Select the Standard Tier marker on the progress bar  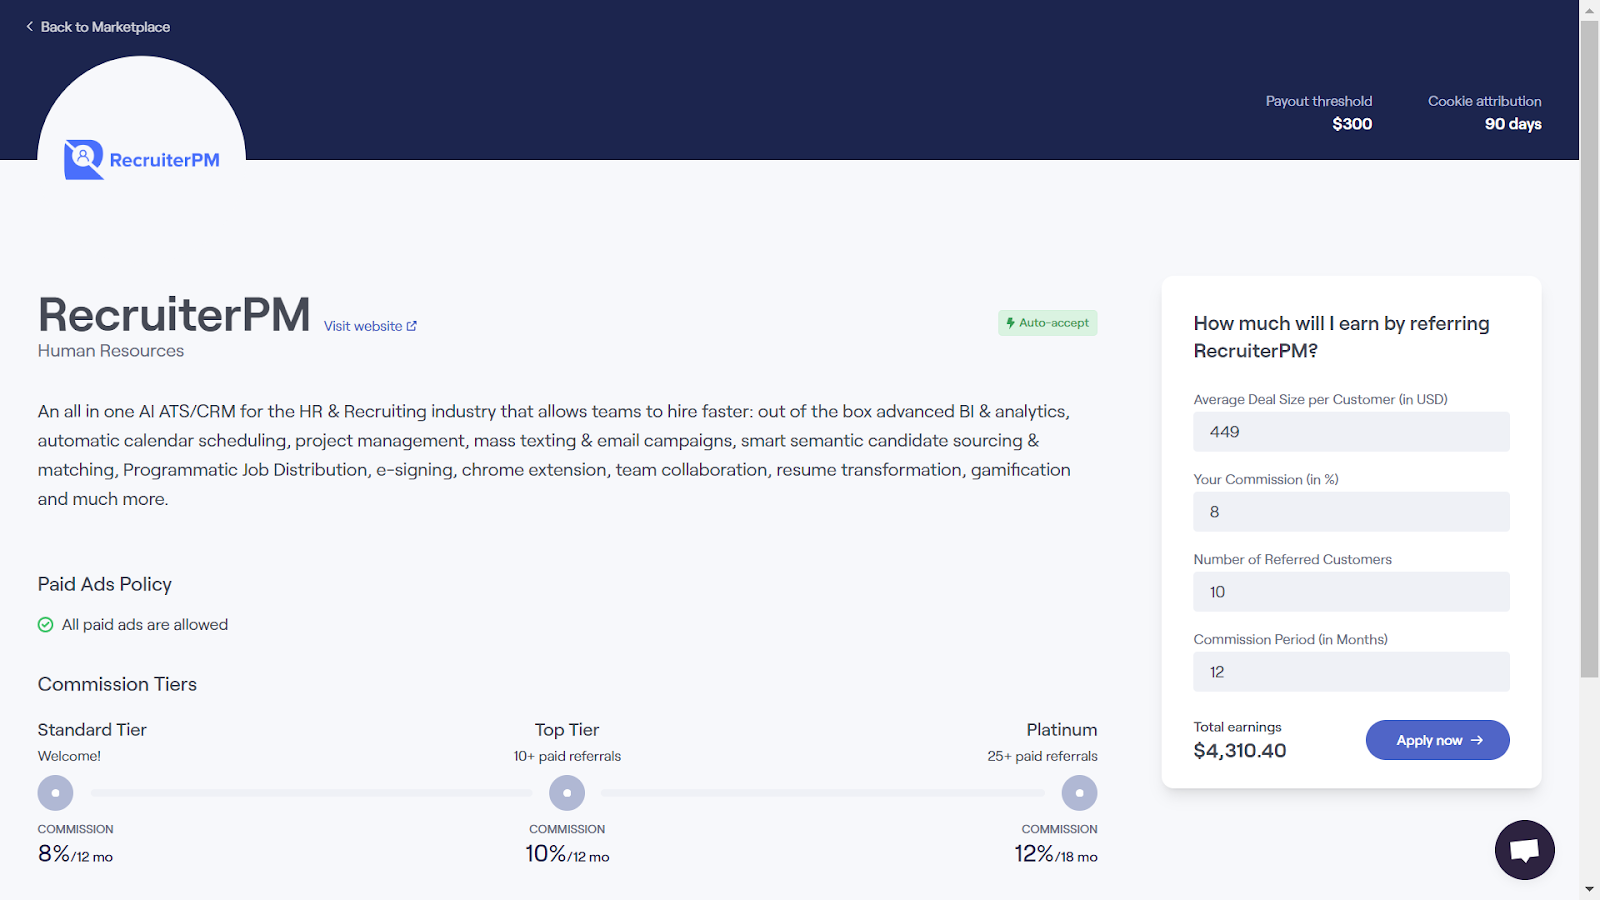(55, 791)
